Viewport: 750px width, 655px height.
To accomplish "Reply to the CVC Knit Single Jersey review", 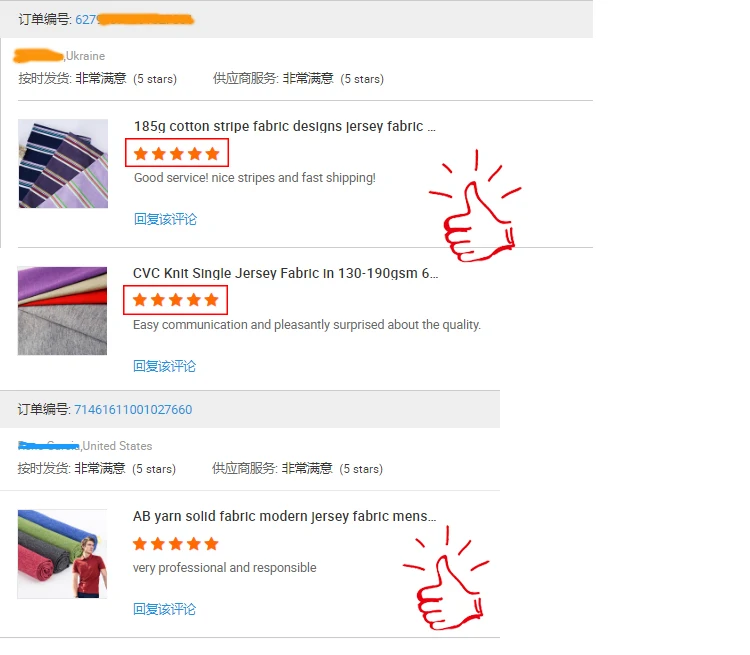I will point(164,366).
